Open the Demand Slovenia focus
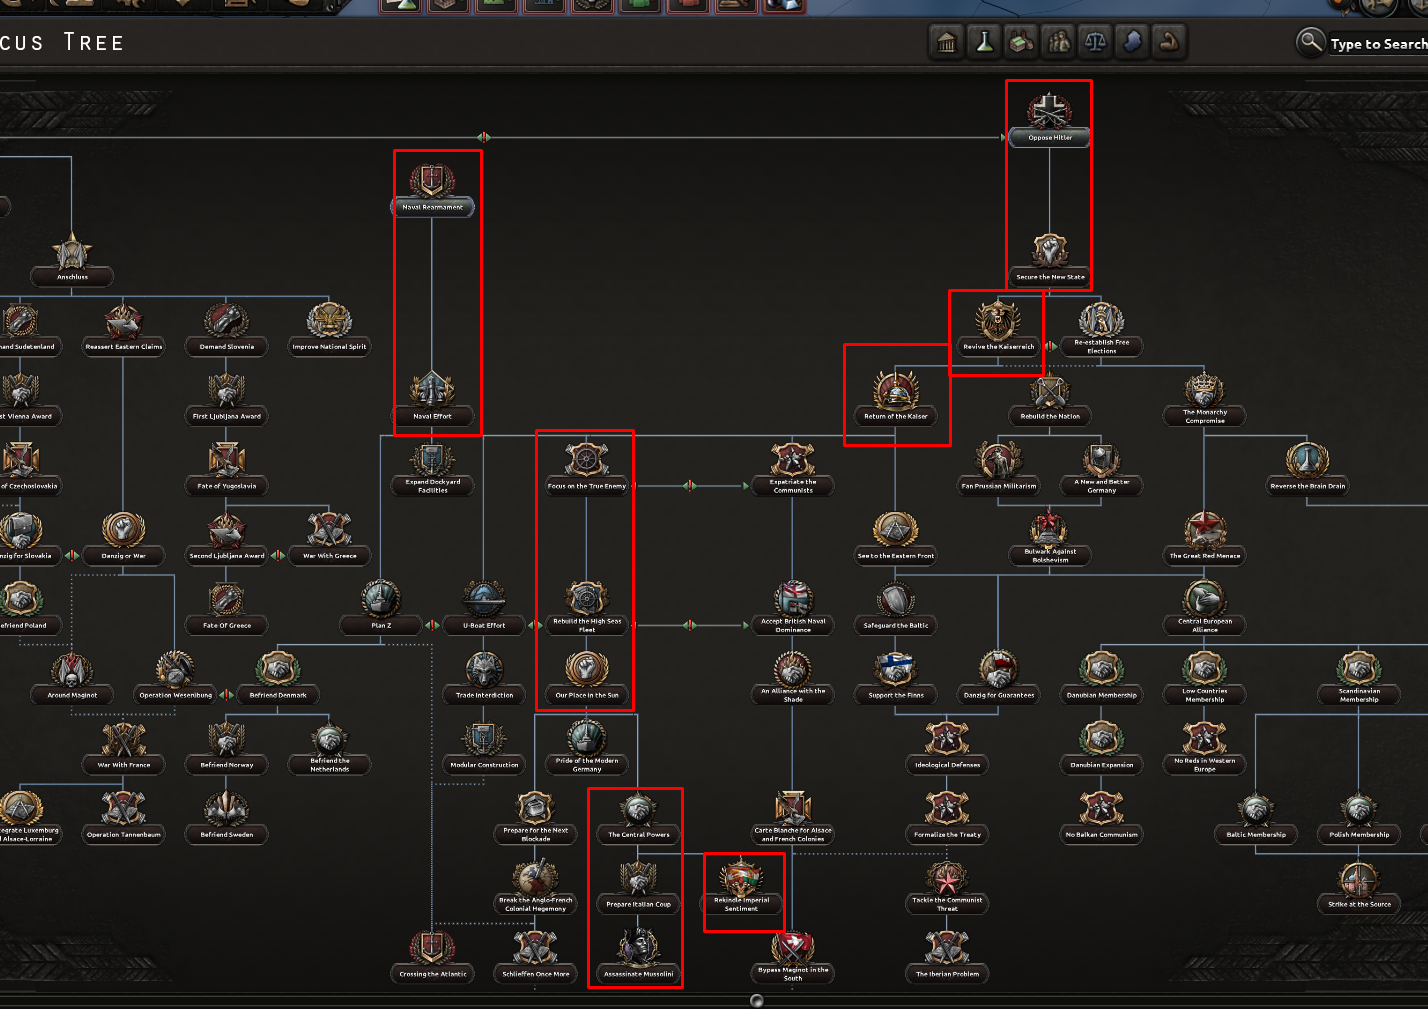Image resolution: width=1428 pixels, height=1009 pixels. pyautogui.click(x=227, y=329)
